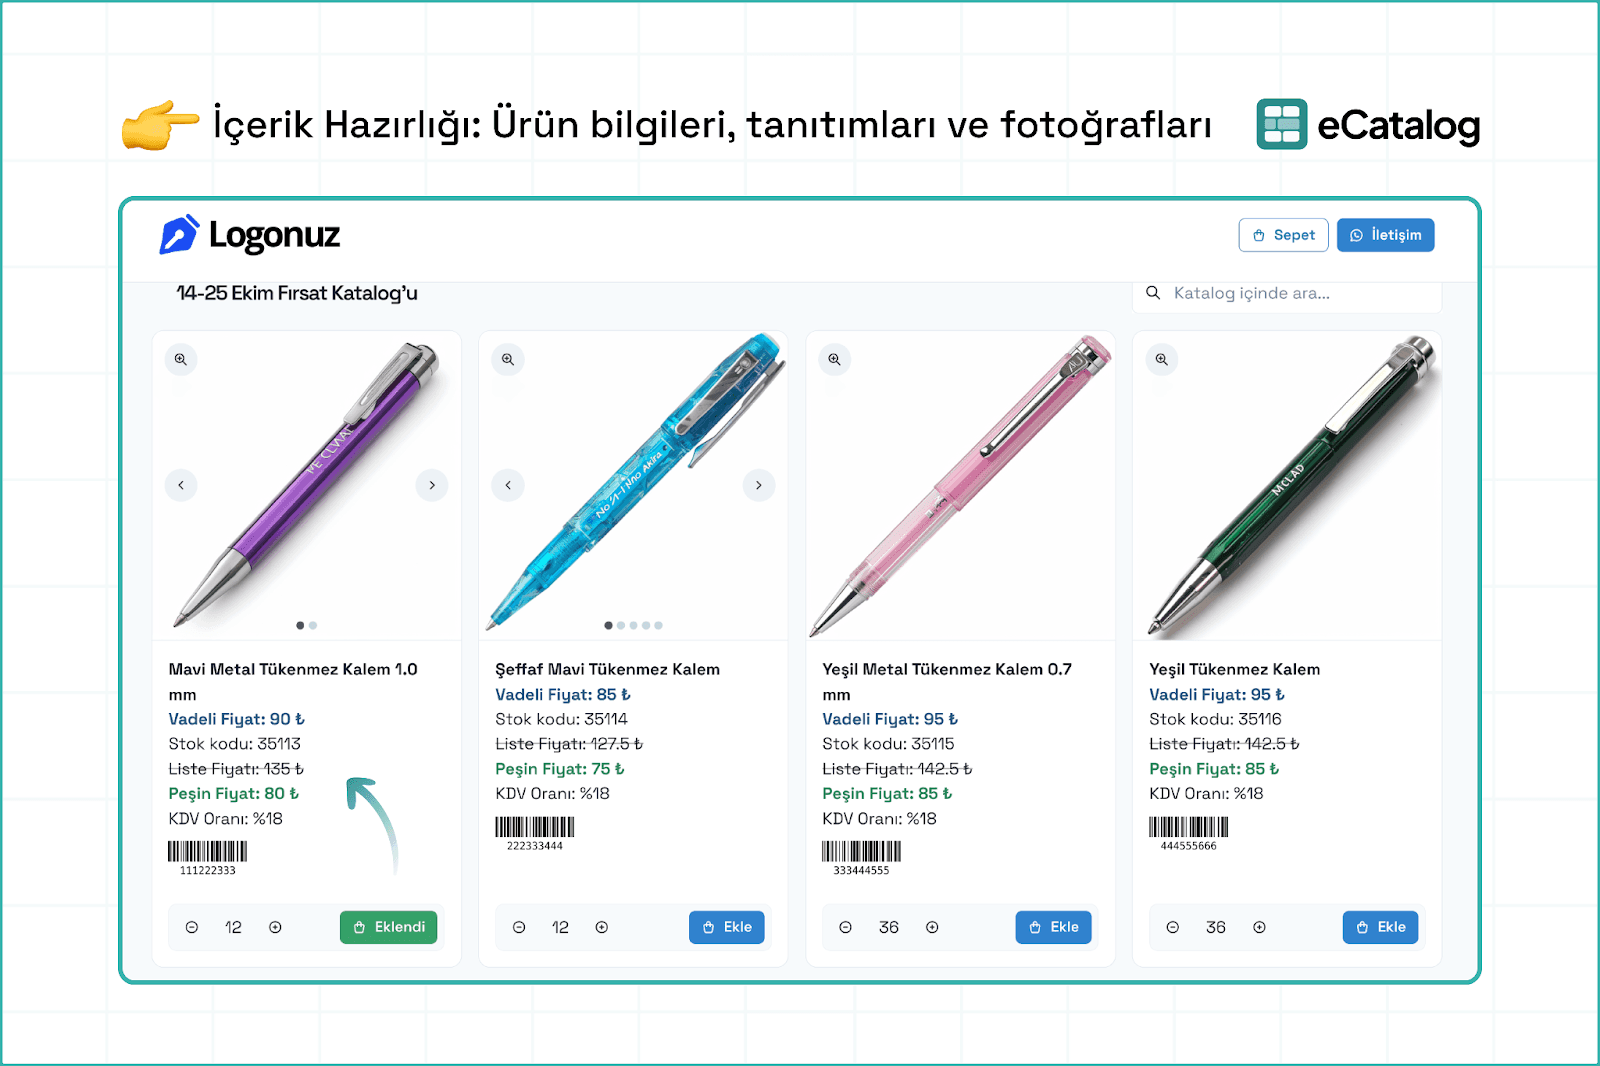Decrease quantity for Şeffaf Mavi Tükenmez Kalem
Image resolution: width=1600 pixels, height=1066 pixels.
point(519,927)
